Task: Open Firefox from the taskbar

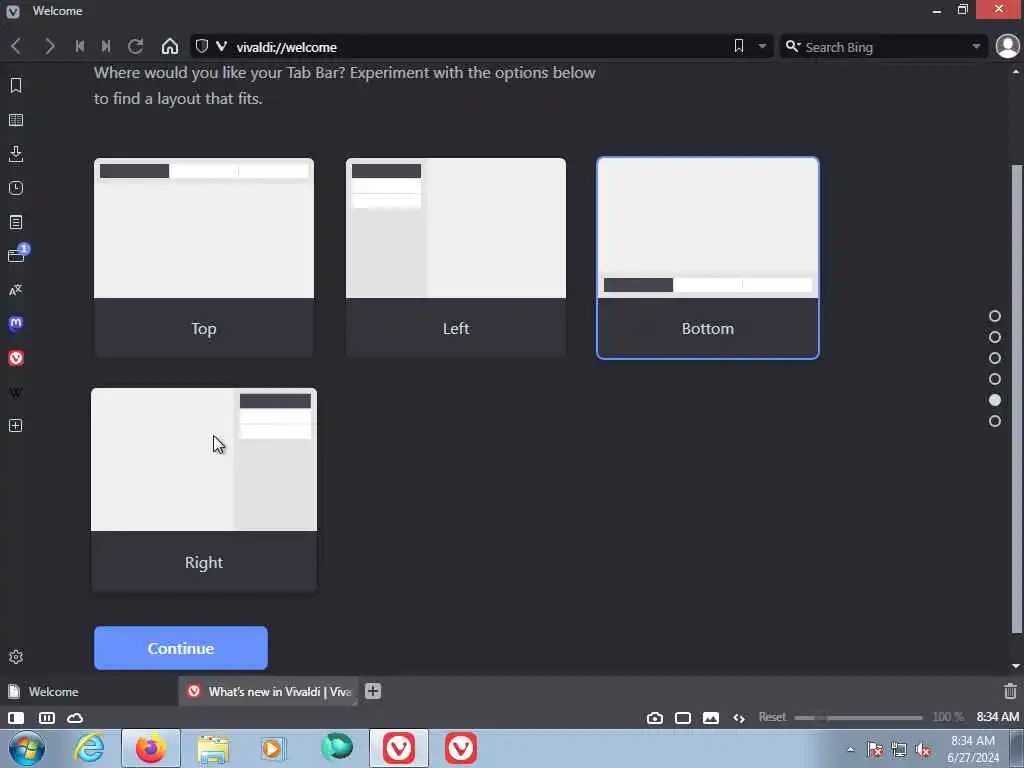Action: pos(150,748)
